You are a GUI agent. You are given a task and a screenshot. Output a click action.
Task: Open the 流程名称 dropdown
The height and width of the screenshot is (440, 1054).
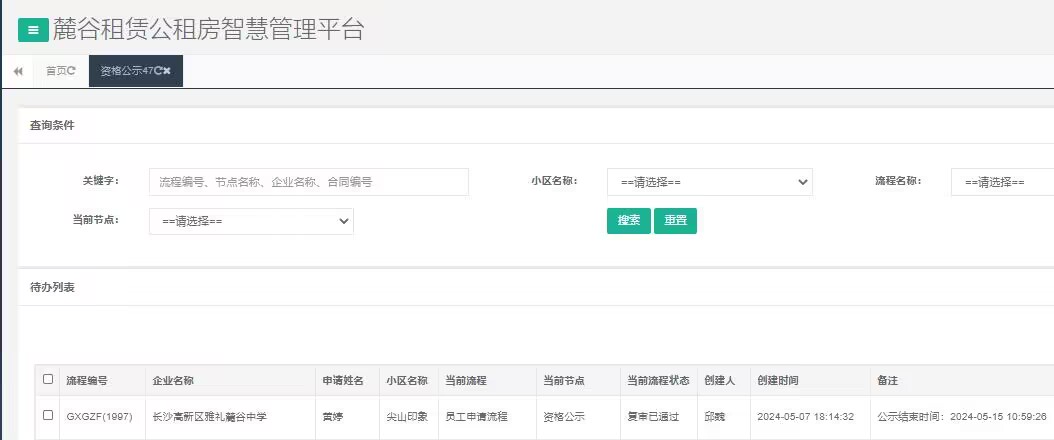pyautogui.click(x=1001, y=182)
